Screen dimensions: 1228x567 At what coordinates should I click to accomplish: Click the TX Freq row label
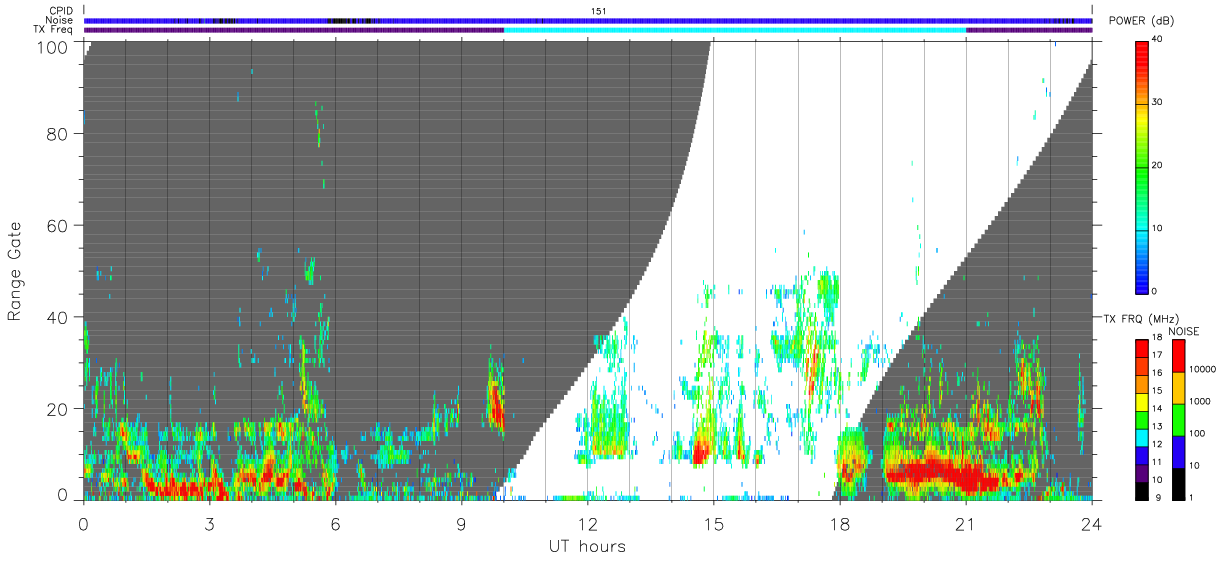tap(53, 29)
